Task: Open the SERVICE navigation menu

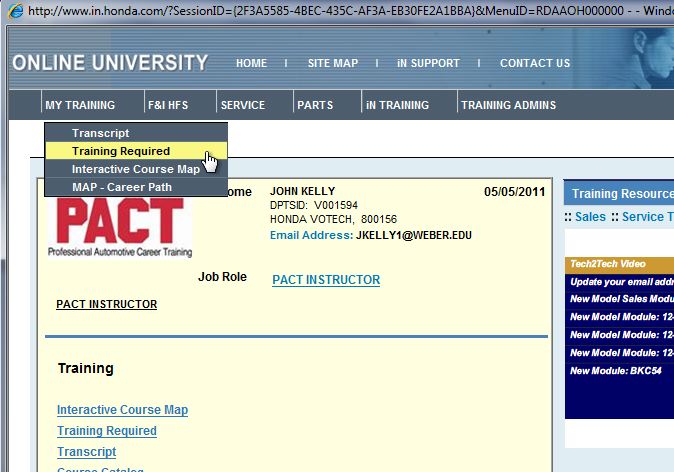Action: 243,105
